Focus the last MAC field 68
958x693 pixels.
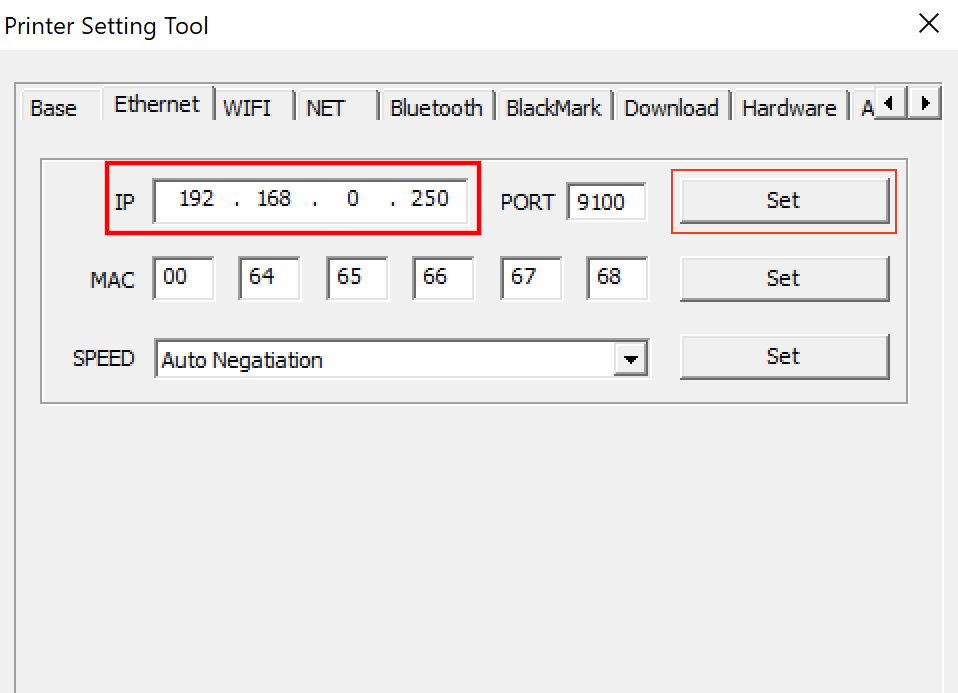(616, 278)
